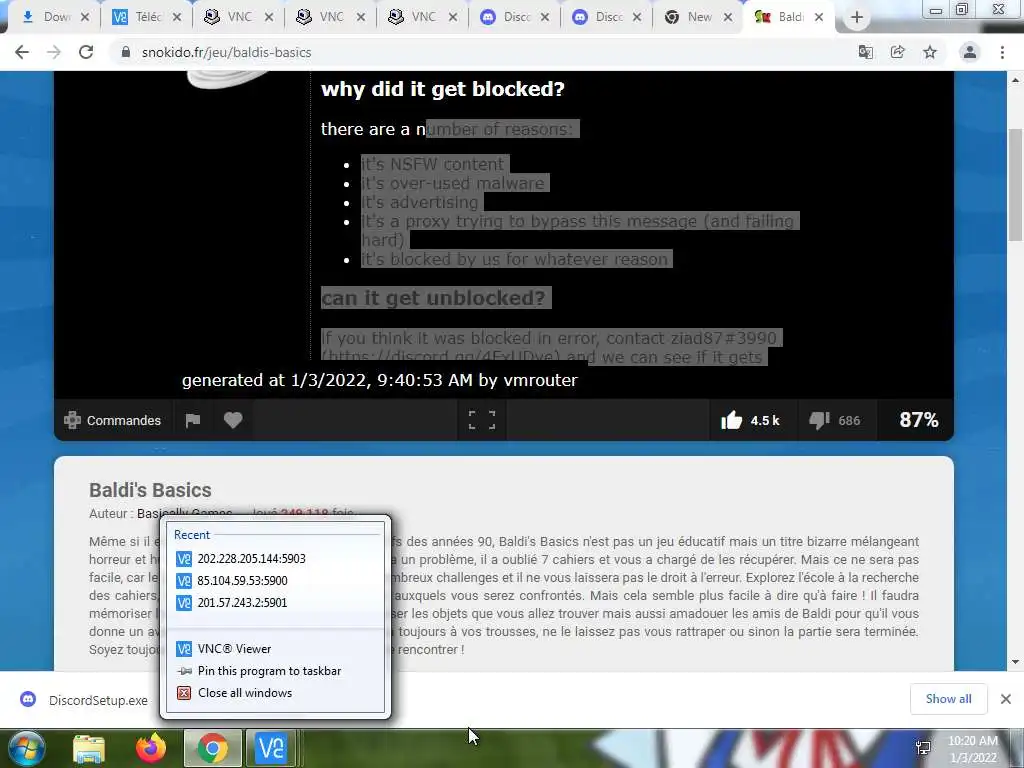The image size is (1024, 768).
Task: Launch VNC® Viewer from jump list
Action: click(x=274, y=648)
